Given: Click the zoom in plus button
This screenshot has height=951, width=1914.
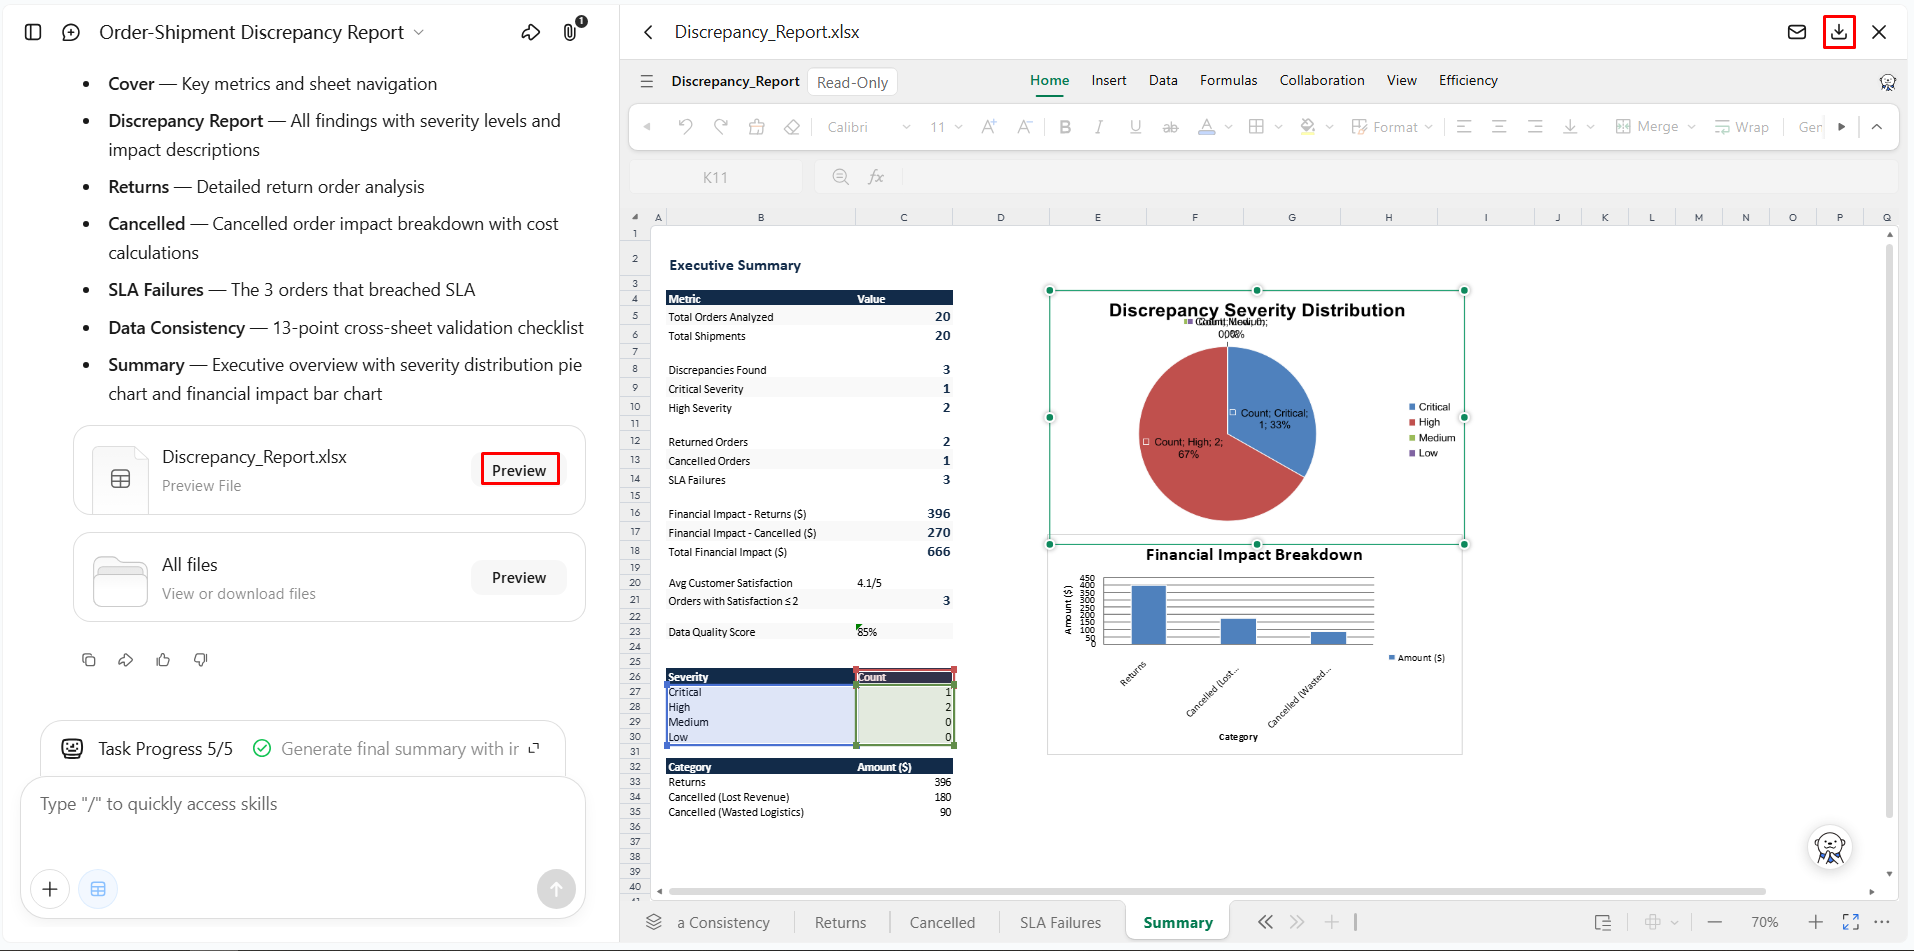Looking at the screenshot, I should (1815, 922).
